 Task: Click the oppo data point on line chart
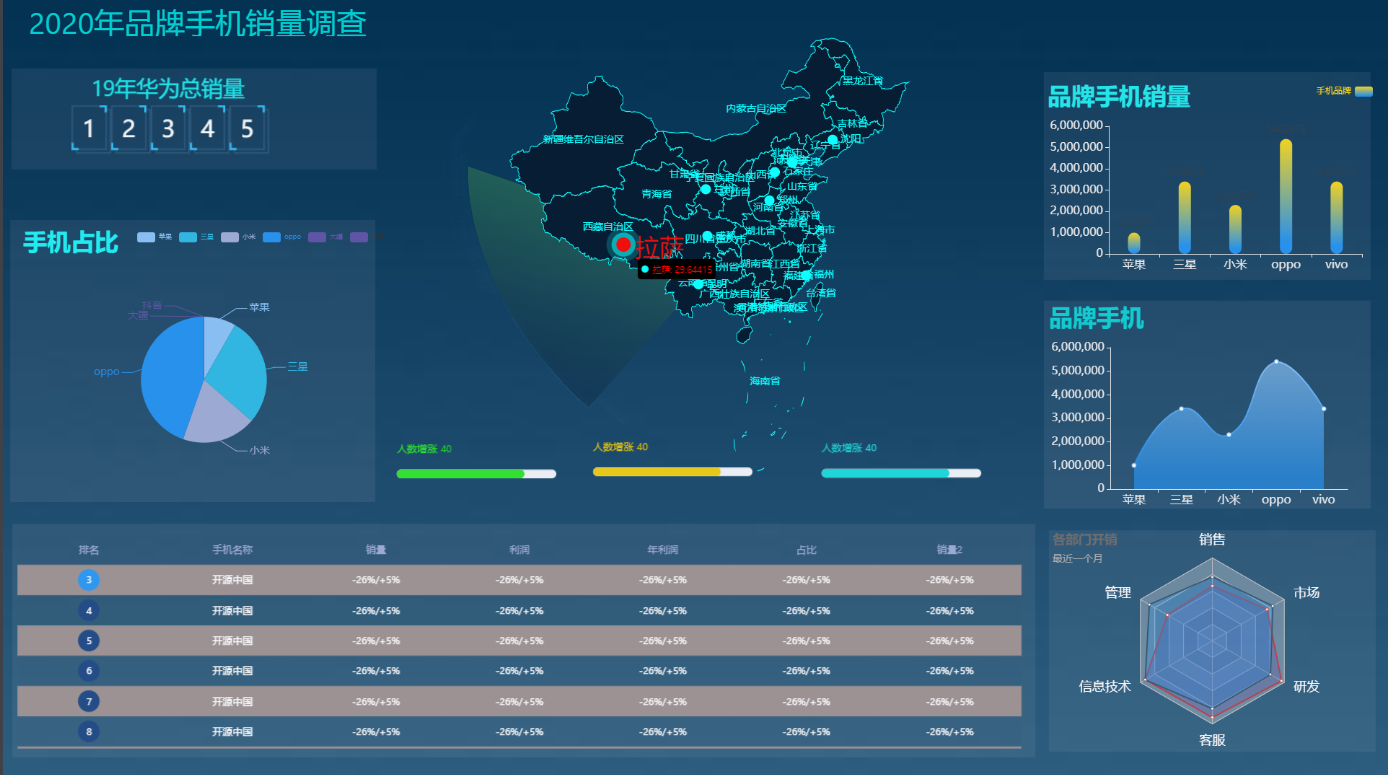pyautogui.click(x=1276, y=361)
